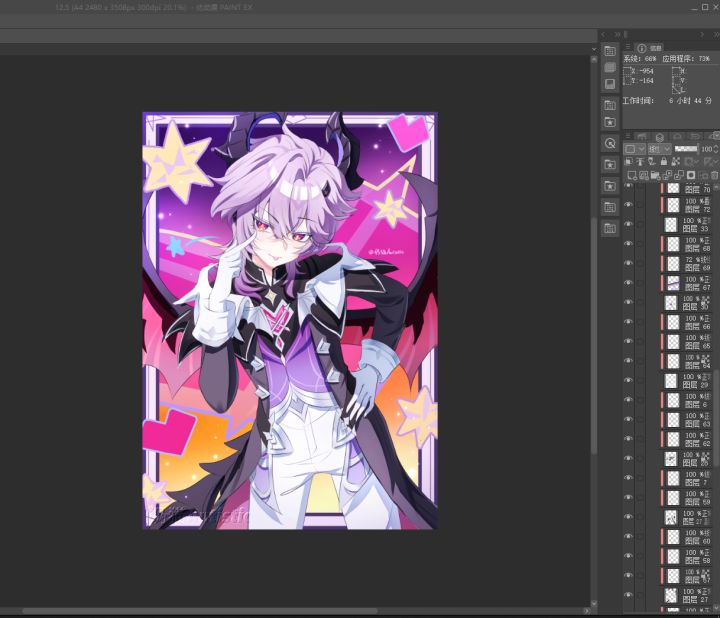Hide layer 72 with its eye icon
This screenshot has height=618, width=720.
tap(628, 205)
